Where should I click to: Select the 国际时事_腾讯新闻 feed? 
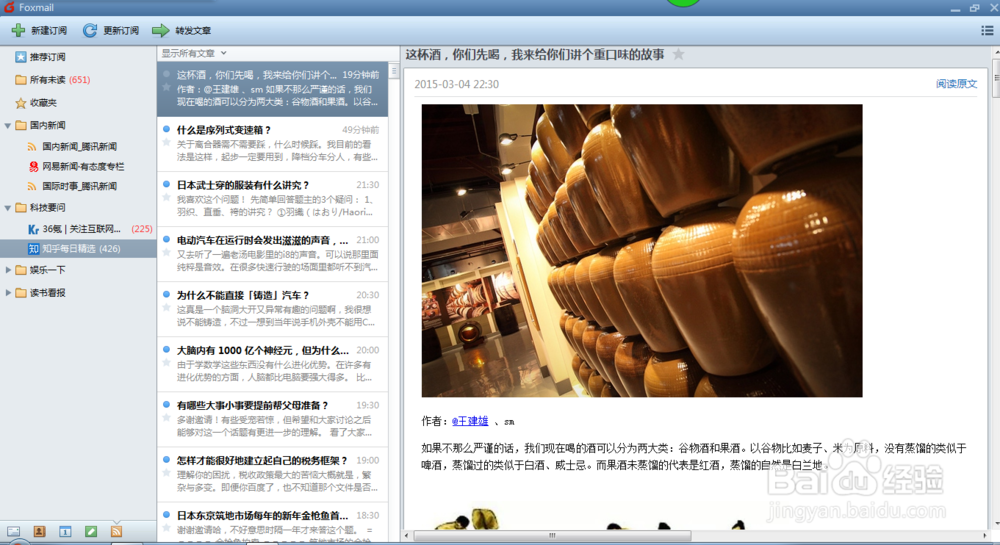[x=72, y=186]
